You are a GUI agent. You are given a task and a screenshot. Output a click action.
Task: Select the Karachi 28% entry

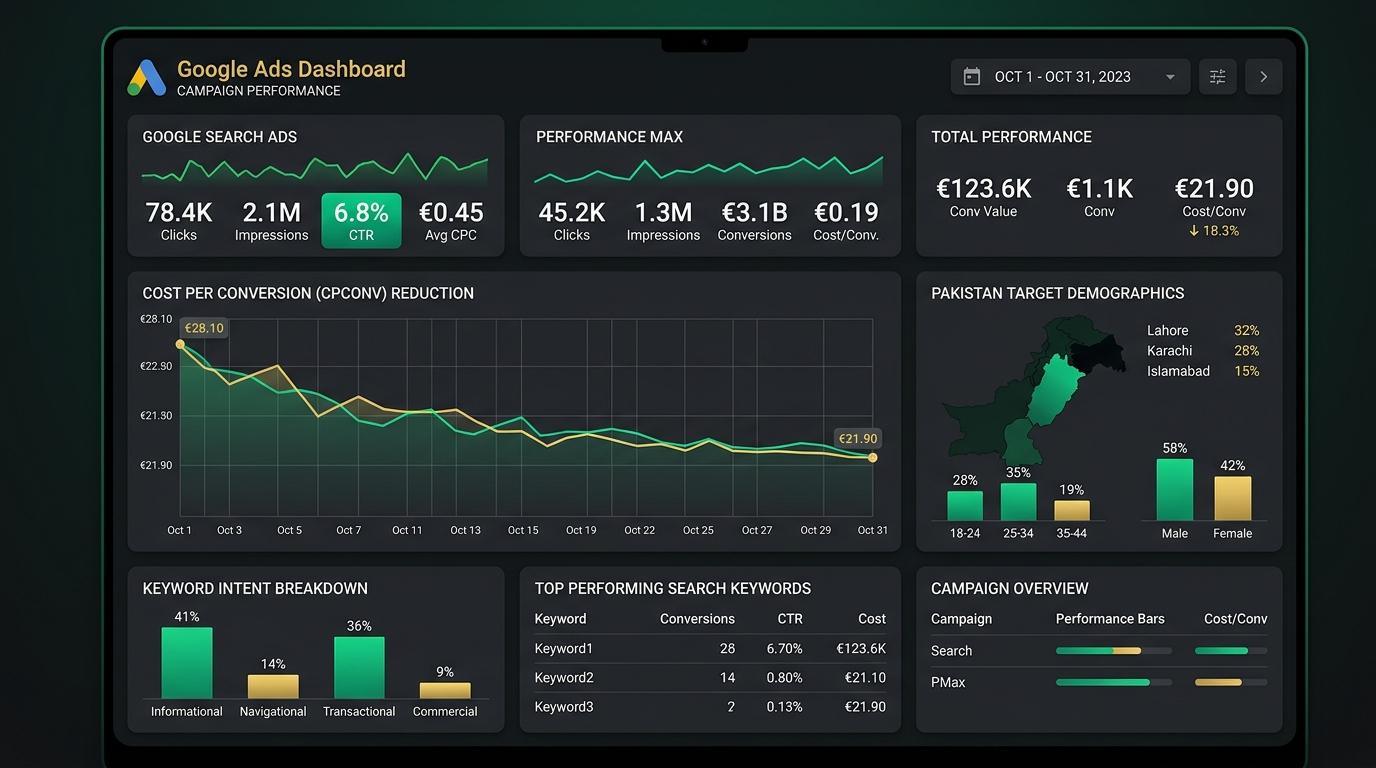point(1203,351)
